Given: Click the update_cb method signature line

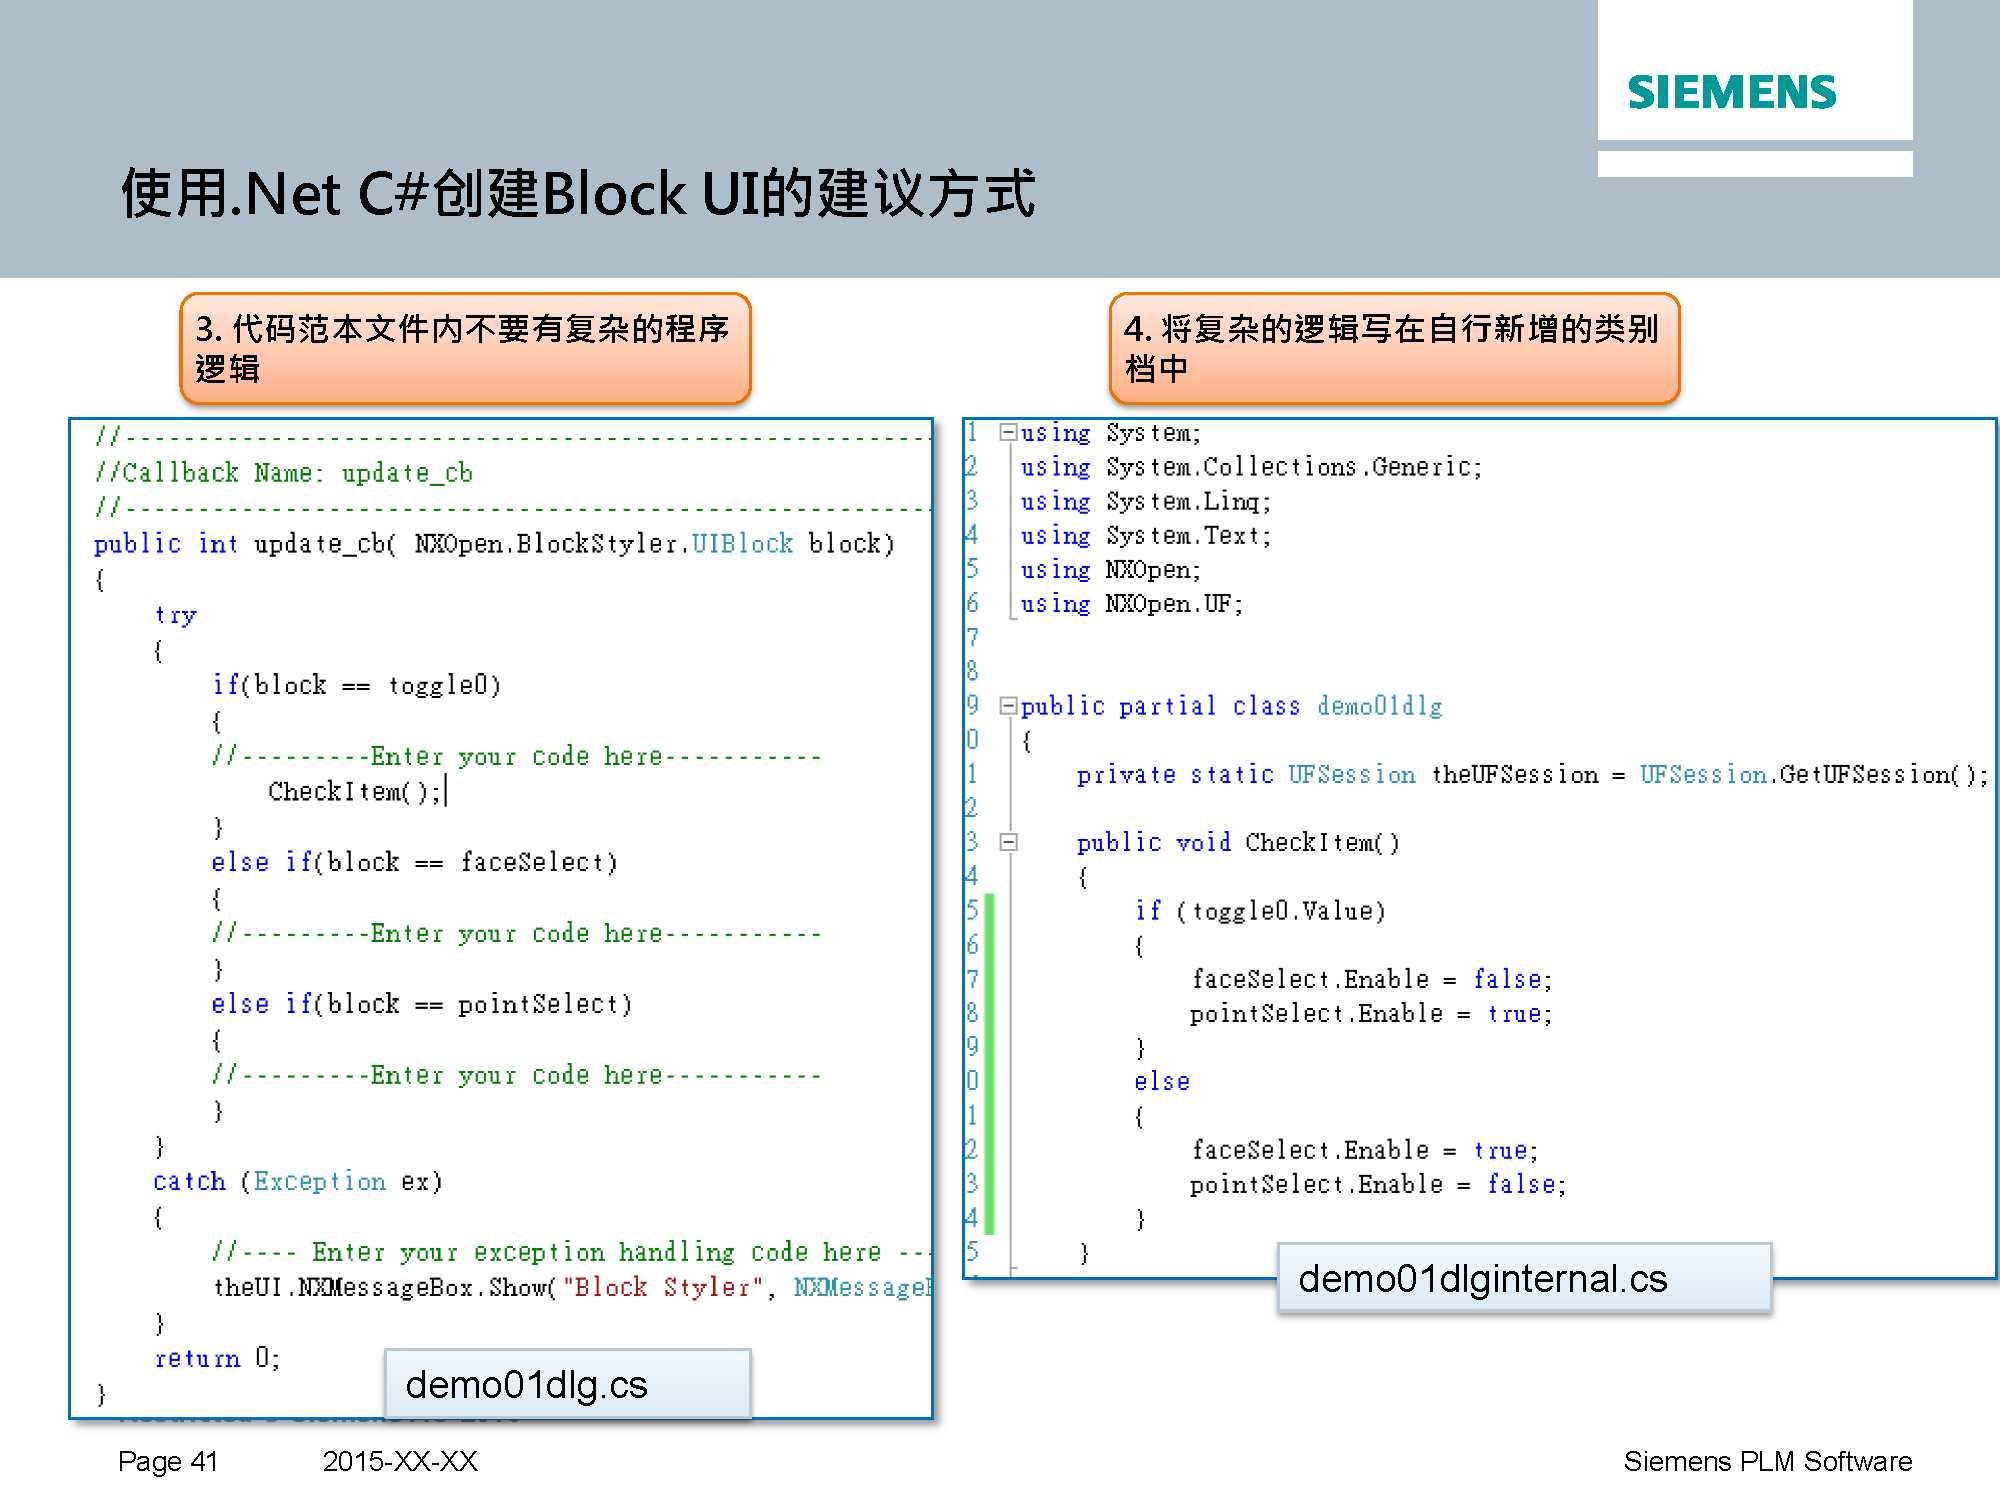Looking at the screenshot, I should coord(494,544).
